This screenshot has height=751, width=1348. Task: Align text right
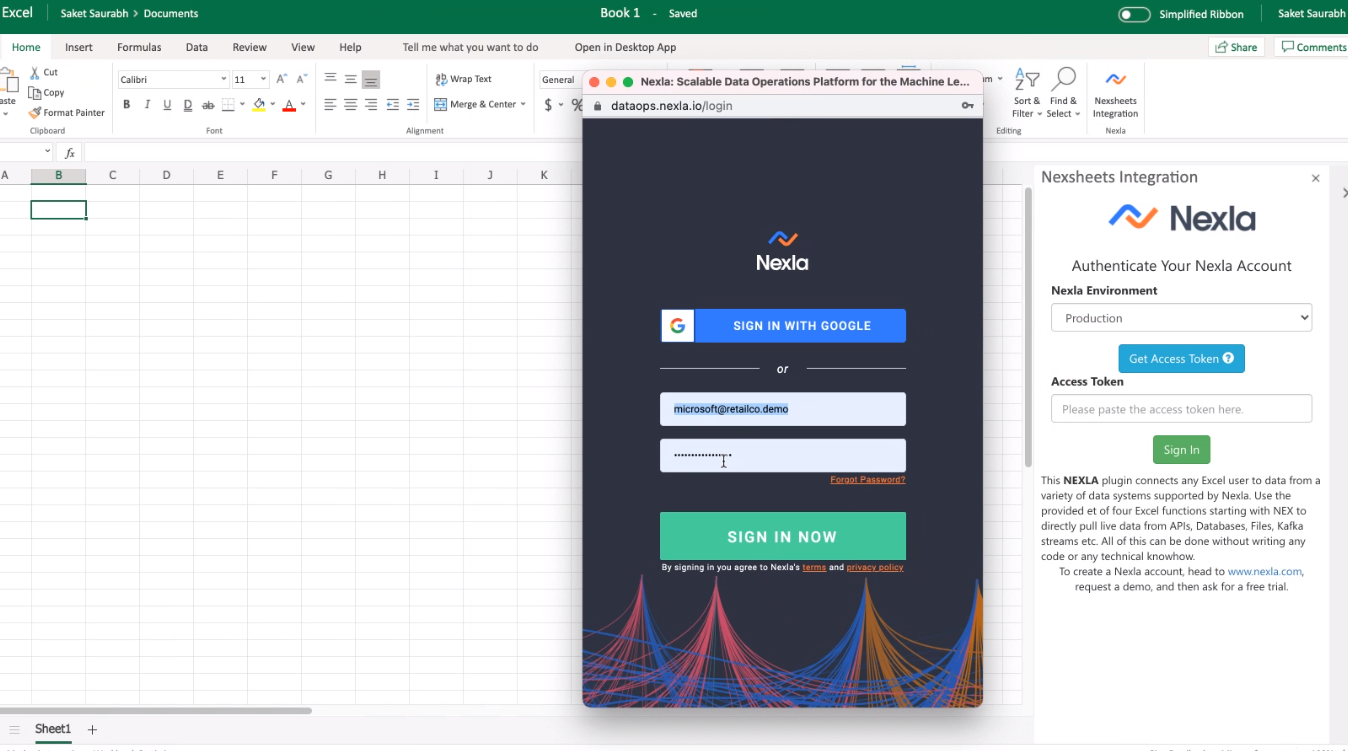(371, 105)
